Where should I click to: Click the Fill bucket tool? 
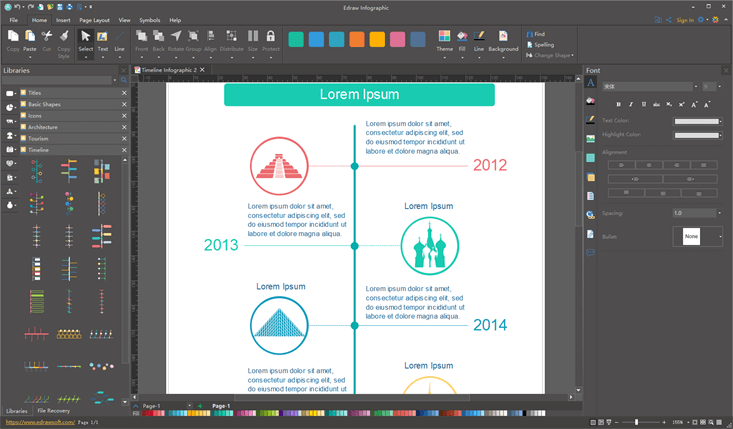pos(462,40)
